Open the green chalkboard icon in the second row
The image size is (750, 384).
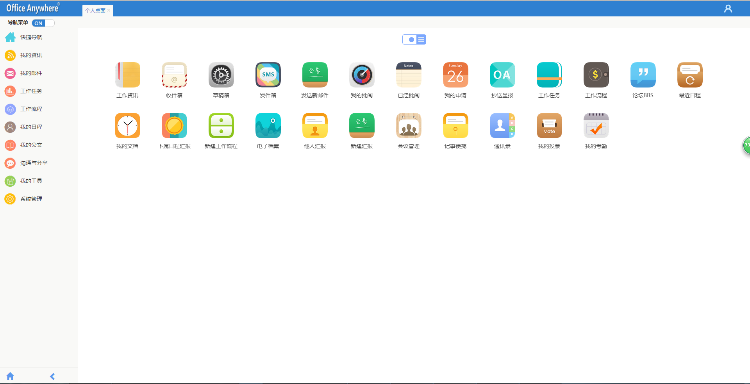tap(362, 125)
